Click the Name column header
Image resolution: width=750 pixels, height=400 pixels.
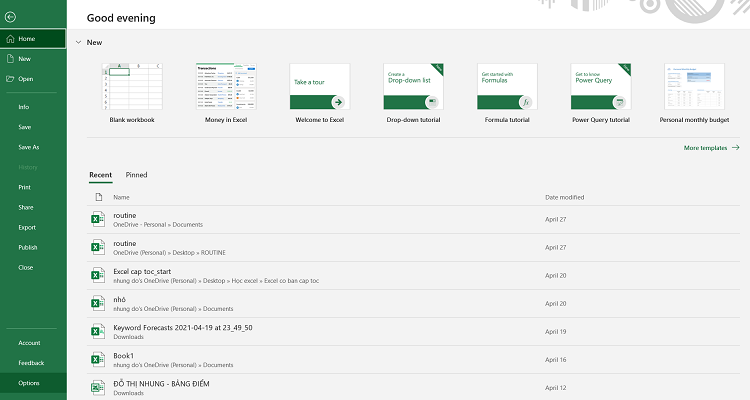(x=121, y=197)
